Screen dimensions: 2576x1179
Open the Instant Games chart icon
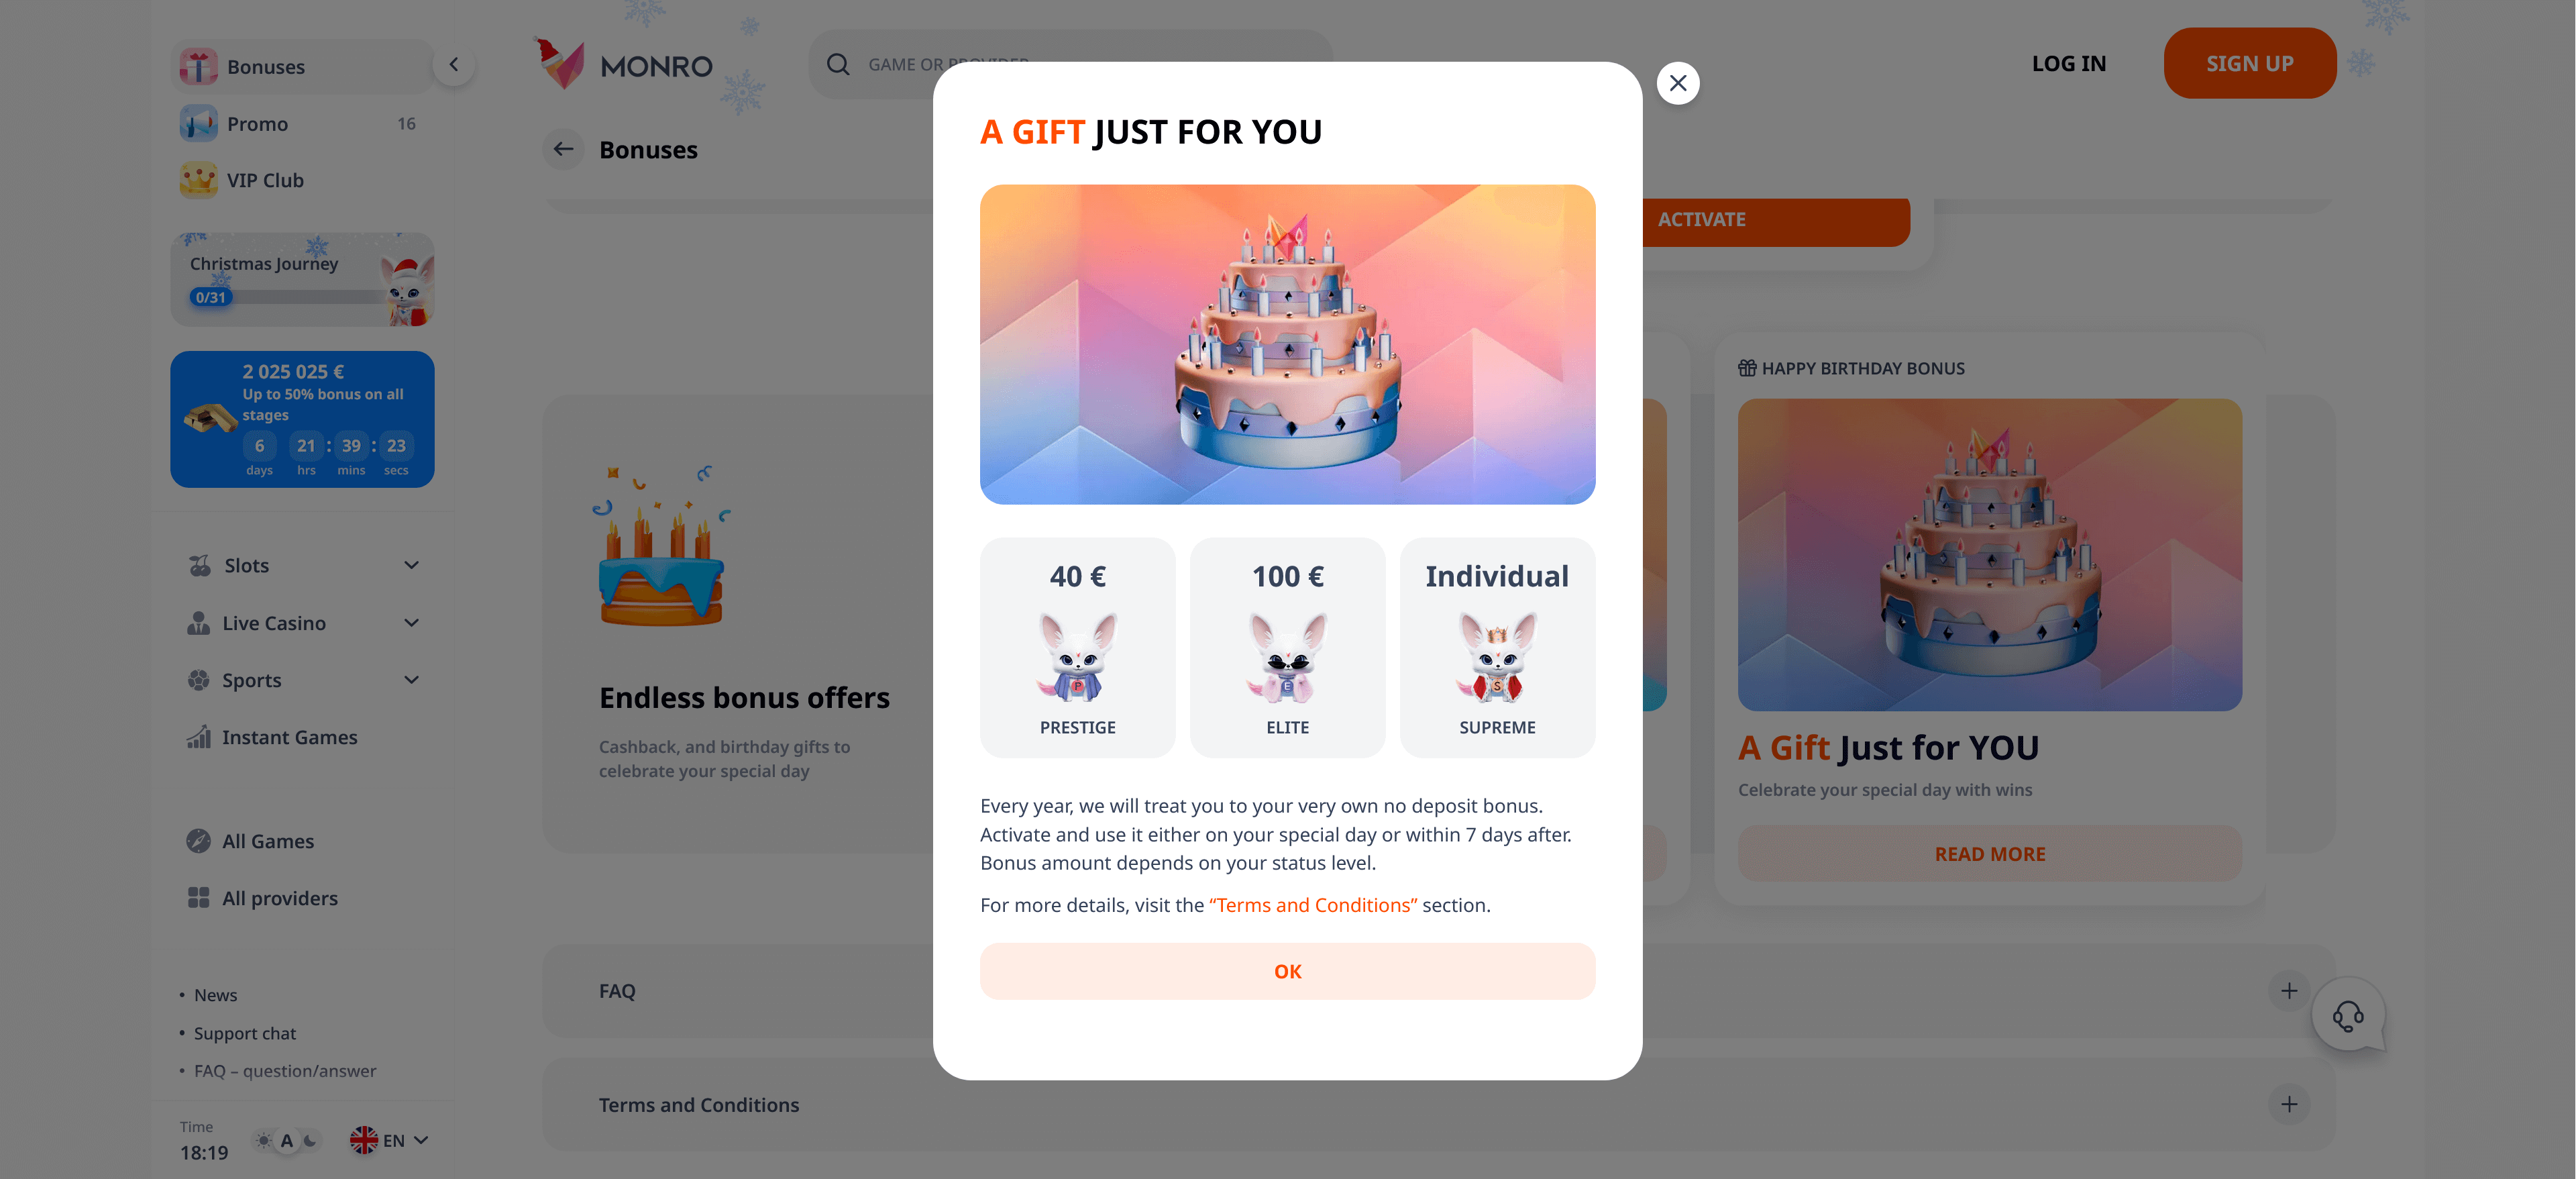(198, 737)
